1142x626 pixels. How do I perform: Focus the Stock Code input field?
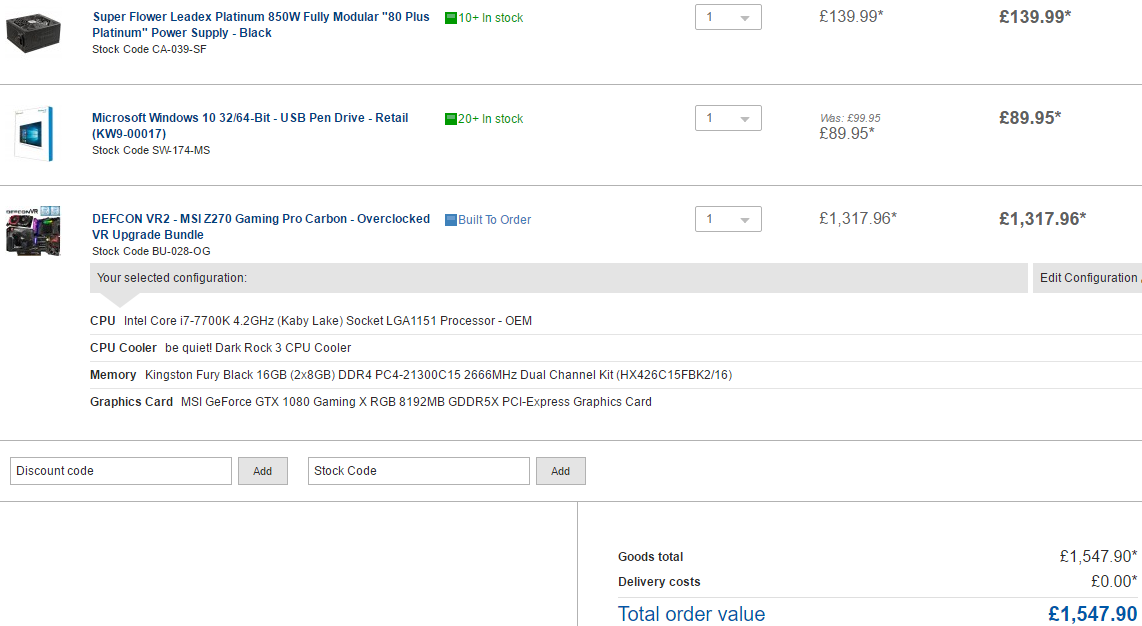click(x=419, y=471)
